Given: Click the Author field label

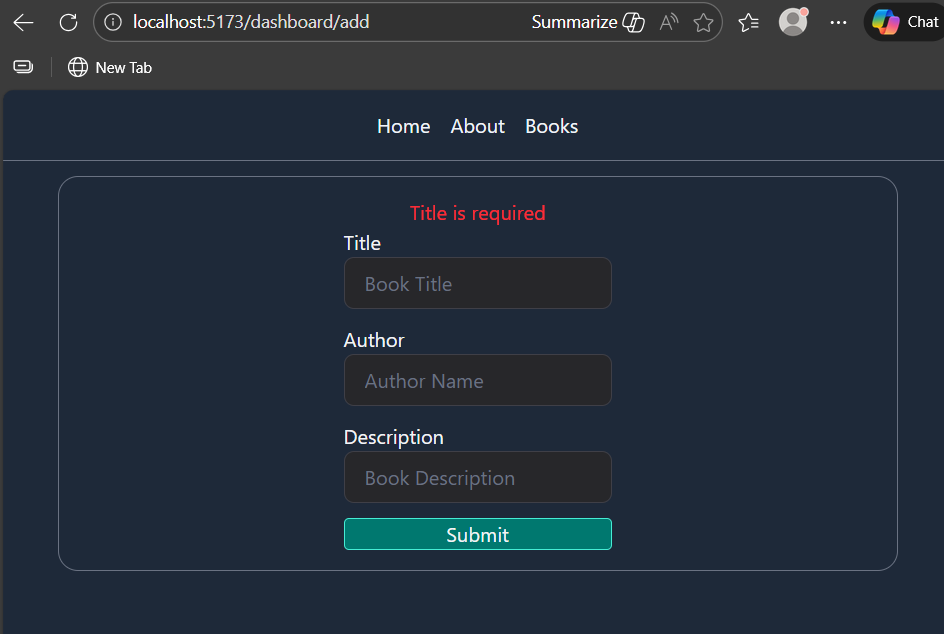Looking at the screenshot, I should pos(374,340).
